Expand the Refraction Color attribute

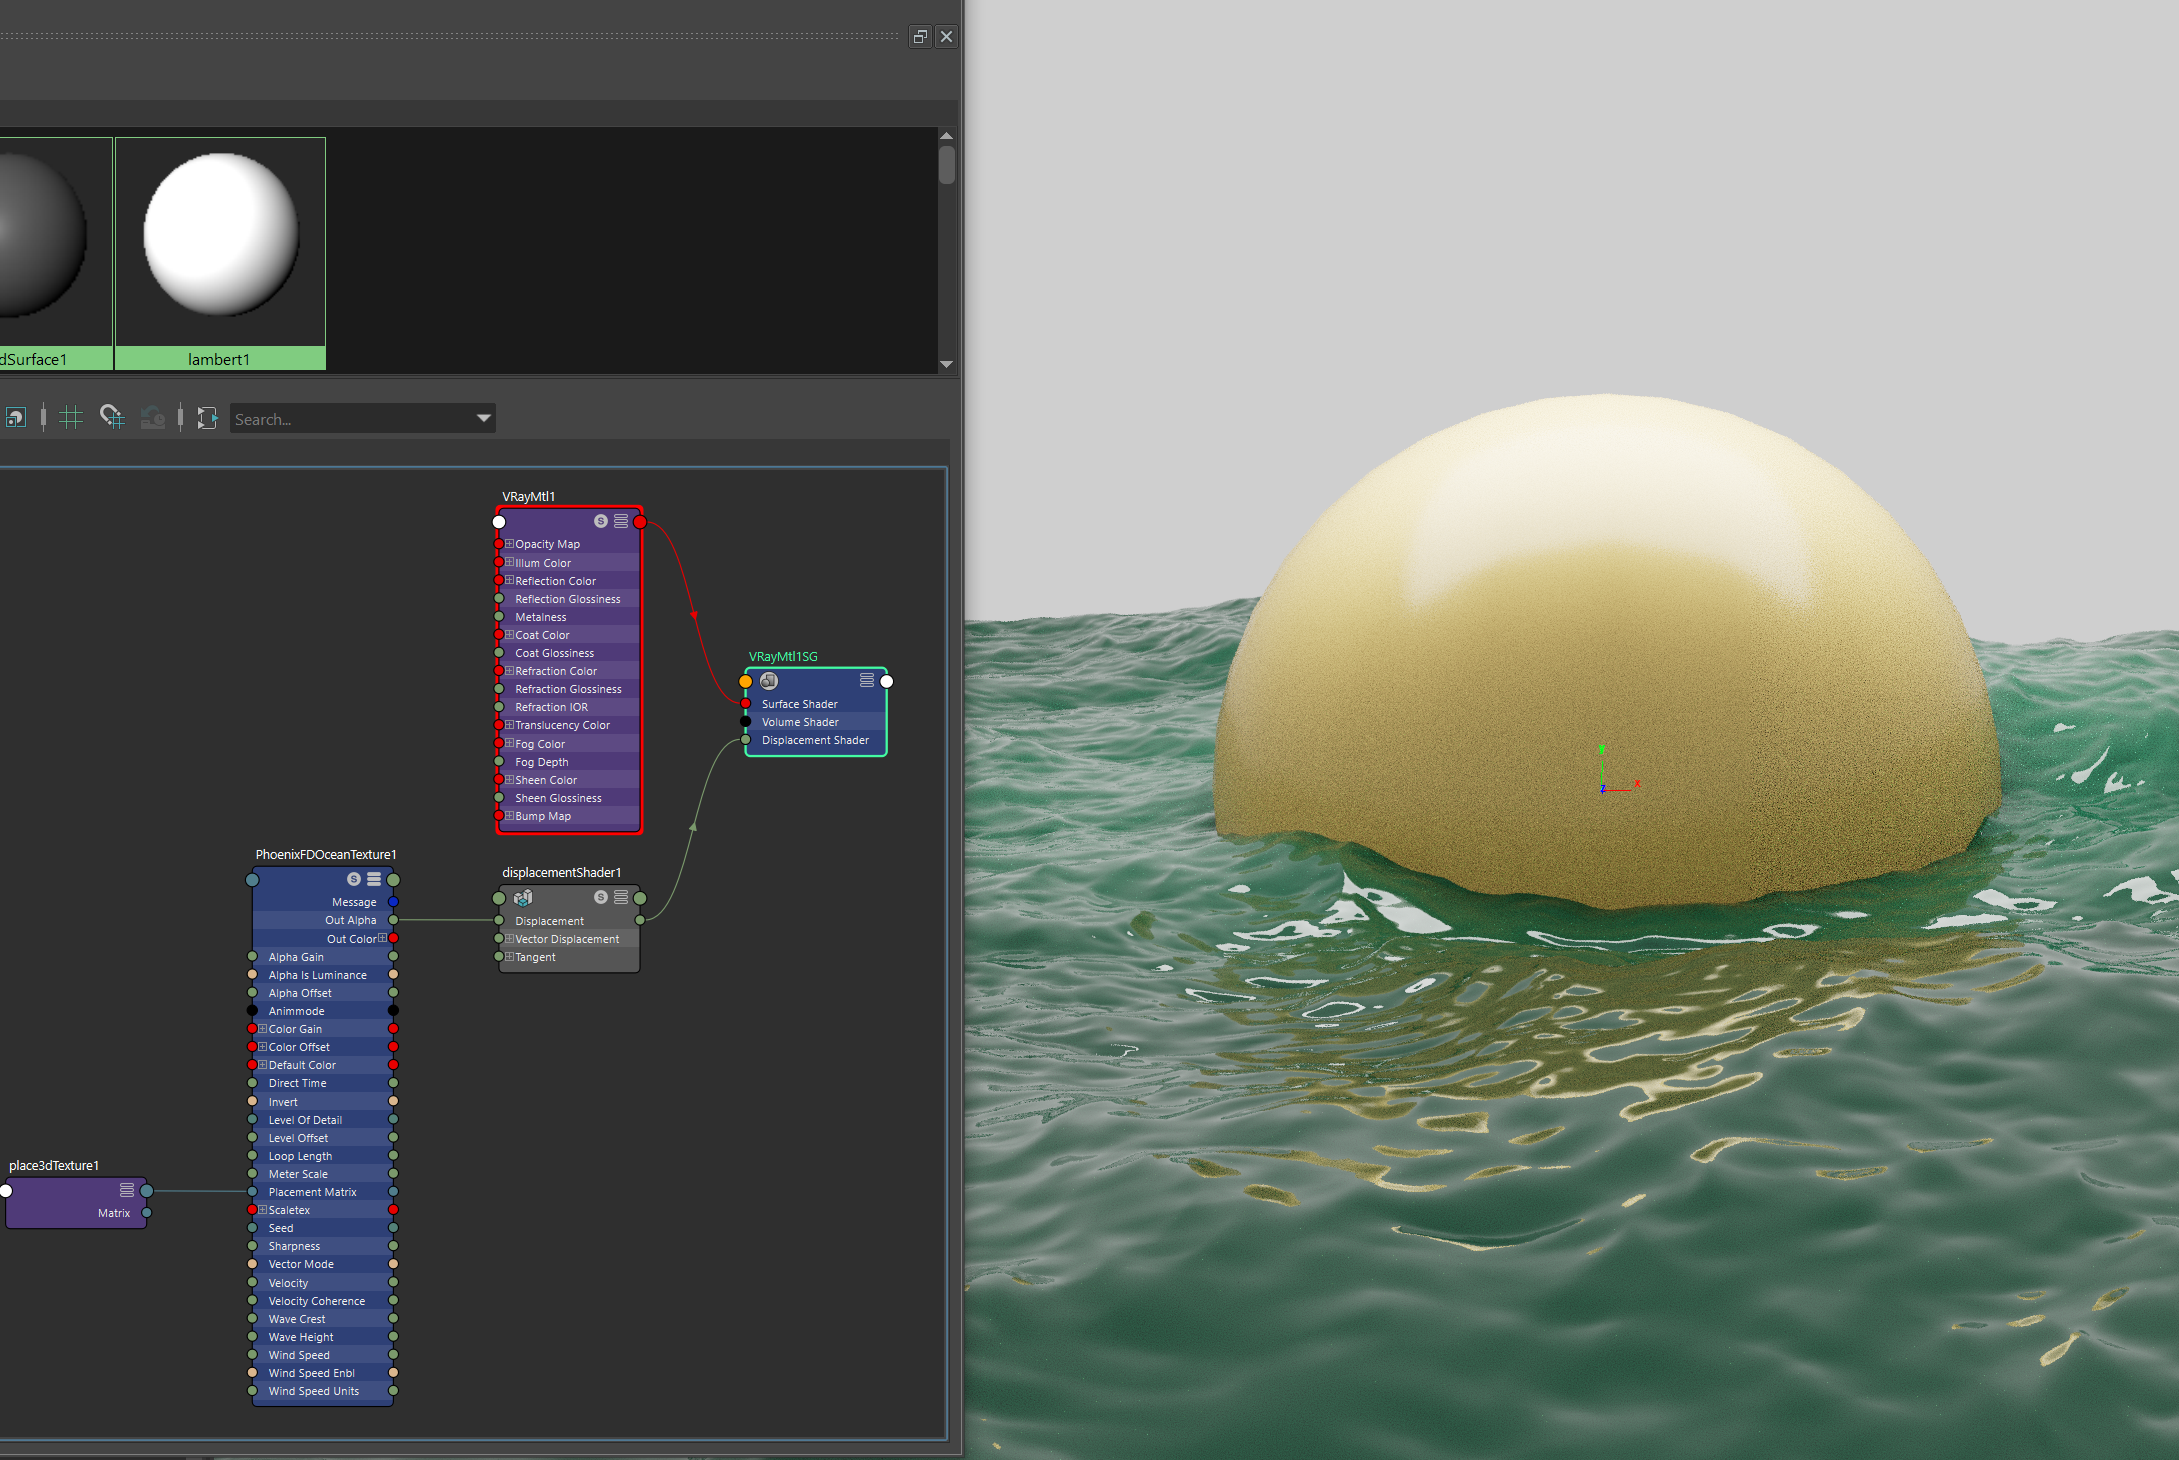(x=509, y=670)
